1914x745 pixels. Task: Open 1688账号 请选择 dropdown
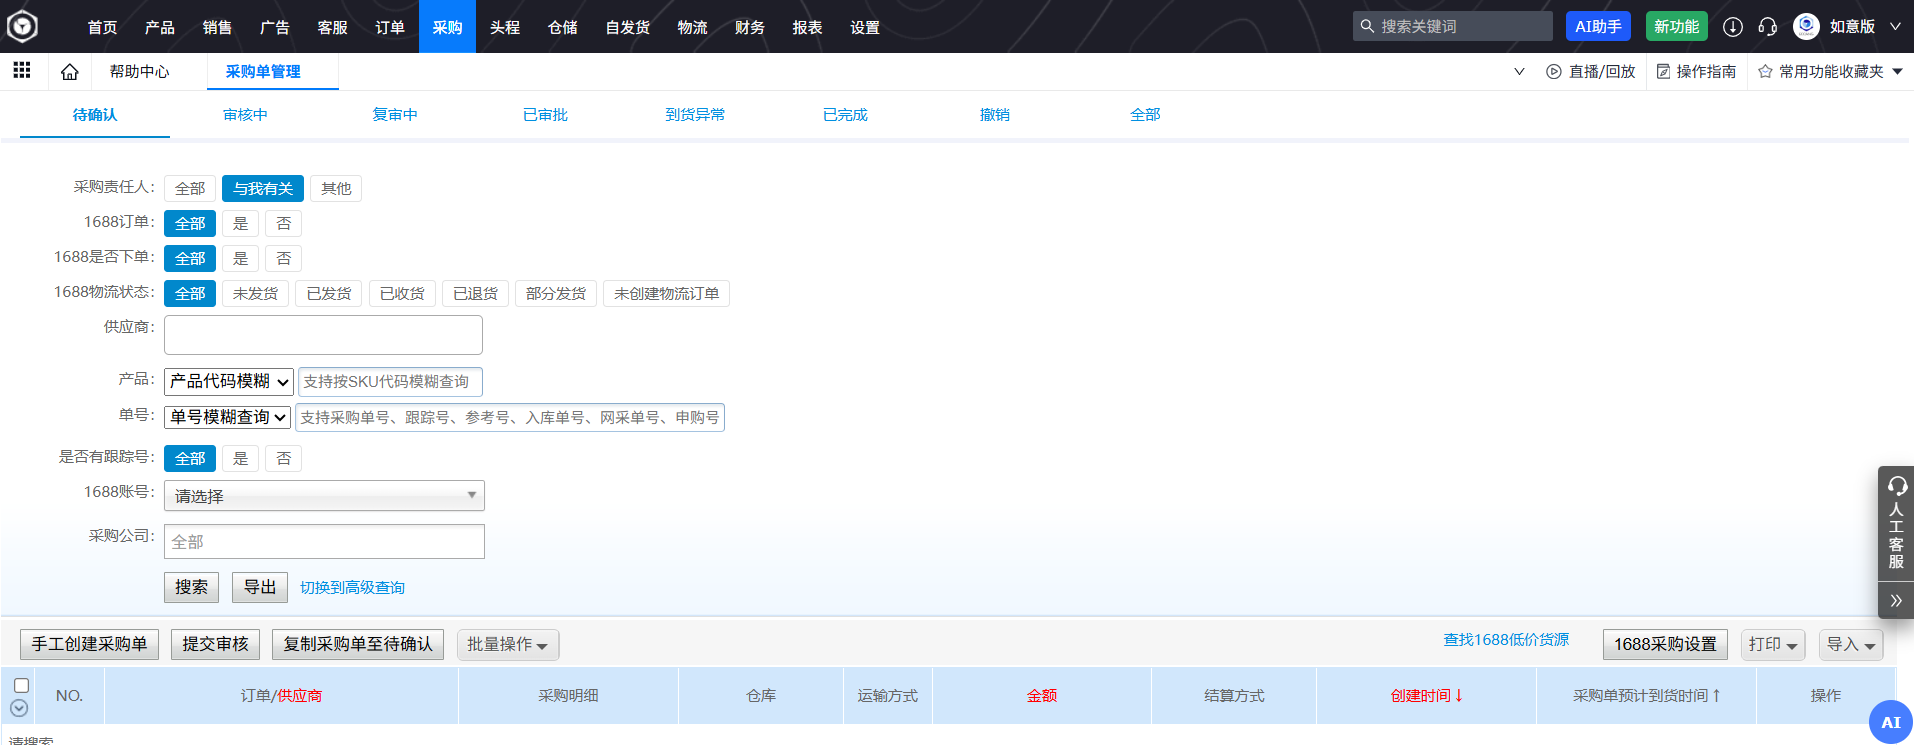click(324, 496)
